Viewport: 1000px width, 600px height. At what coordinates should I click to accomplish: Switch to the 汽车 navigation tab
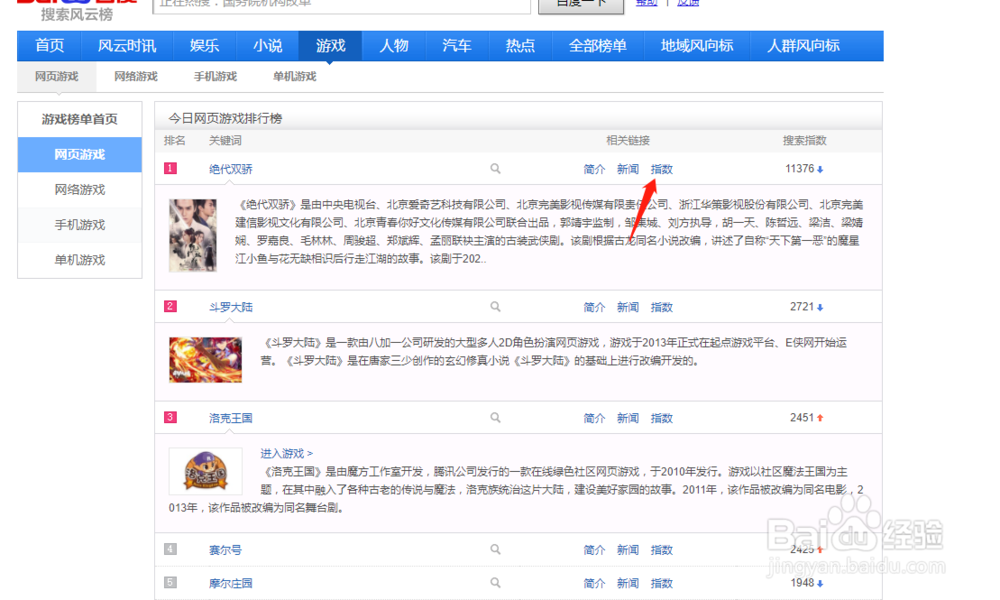pyautogui.click(x=457, y=45)
